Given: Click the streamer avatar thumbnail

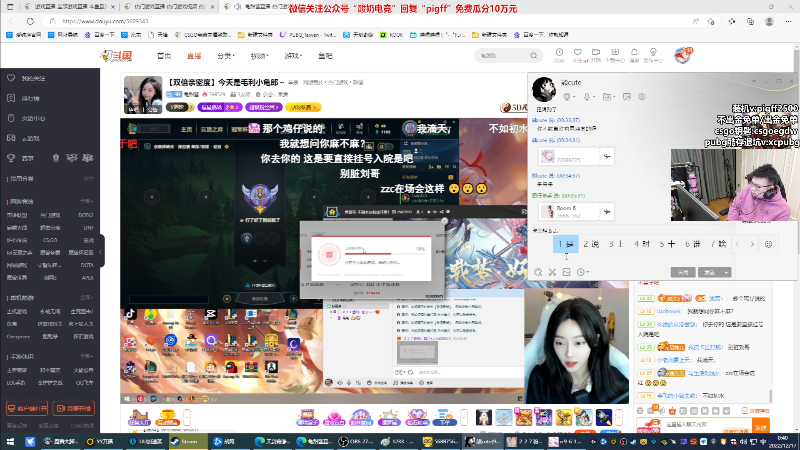Looking at the screenshot, I should pos(143,95).
